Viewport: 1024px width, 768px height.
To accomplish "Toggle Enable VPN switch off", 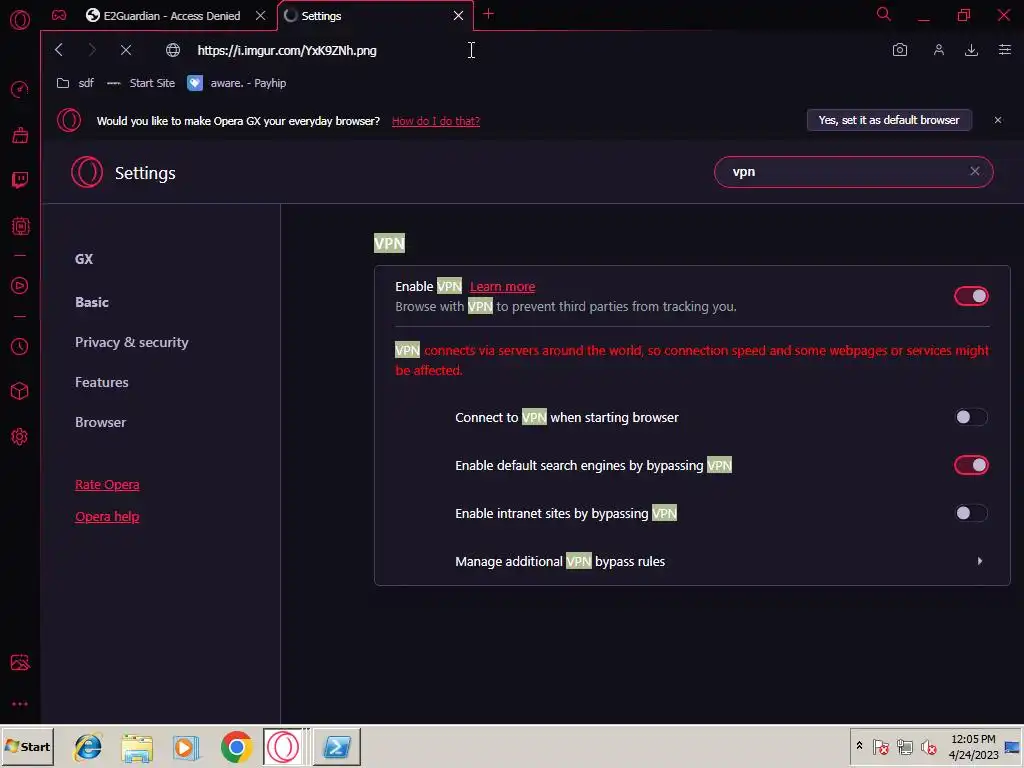I will (971, 296).
